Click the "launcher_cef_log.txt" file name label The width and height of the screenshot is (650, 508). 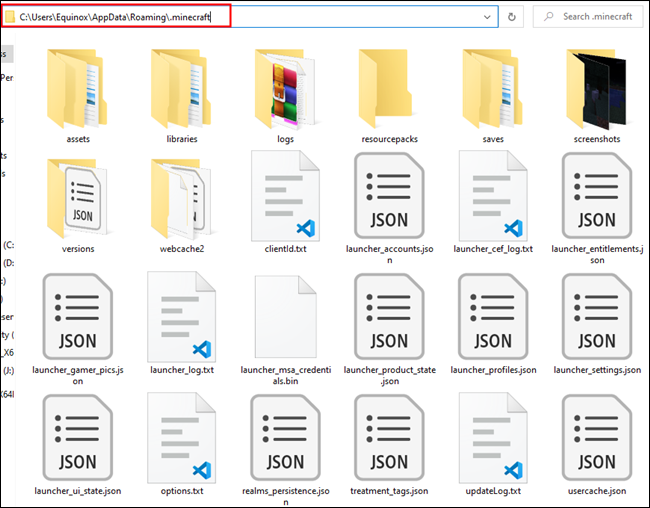point(493,249)
